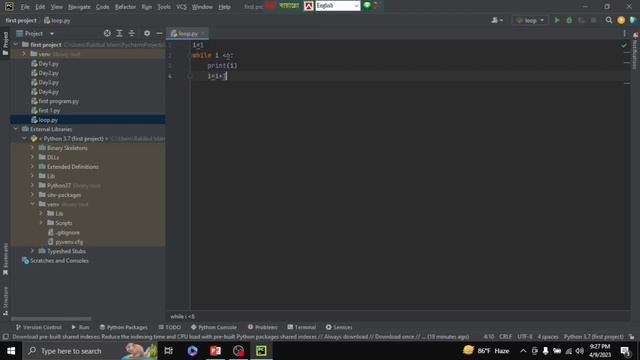Open the user account icon in toolbar

pos(497,20)
